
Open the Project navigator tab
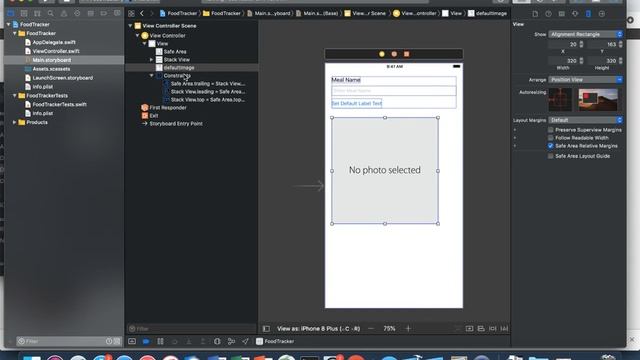(11, 13)
